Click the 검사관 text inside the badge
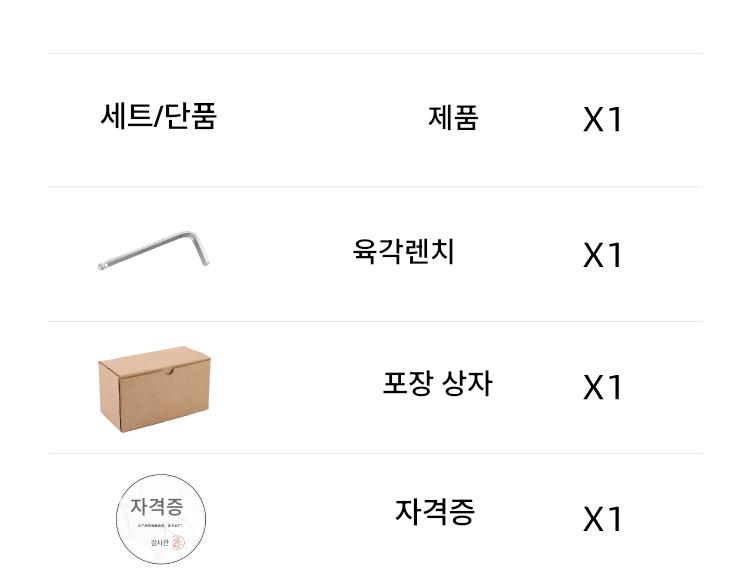 [159, 542]
